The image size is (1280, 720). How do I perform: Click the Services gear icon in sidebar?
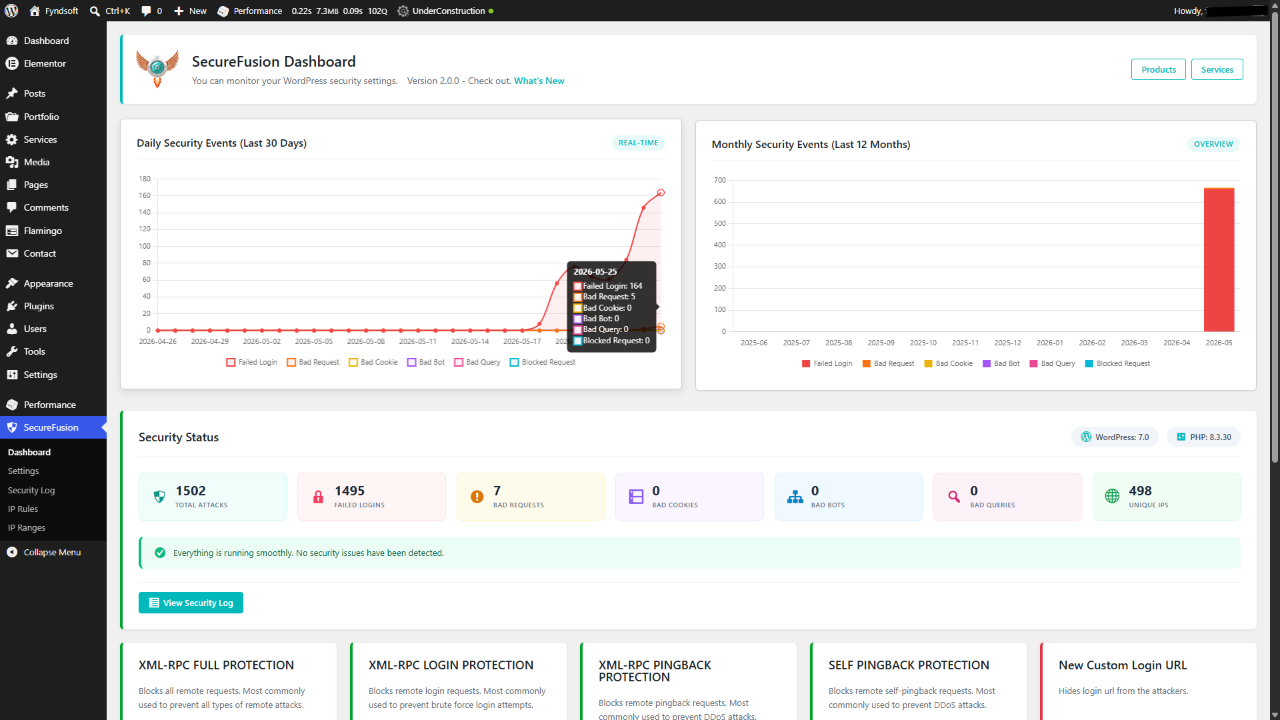click(12, 140)
